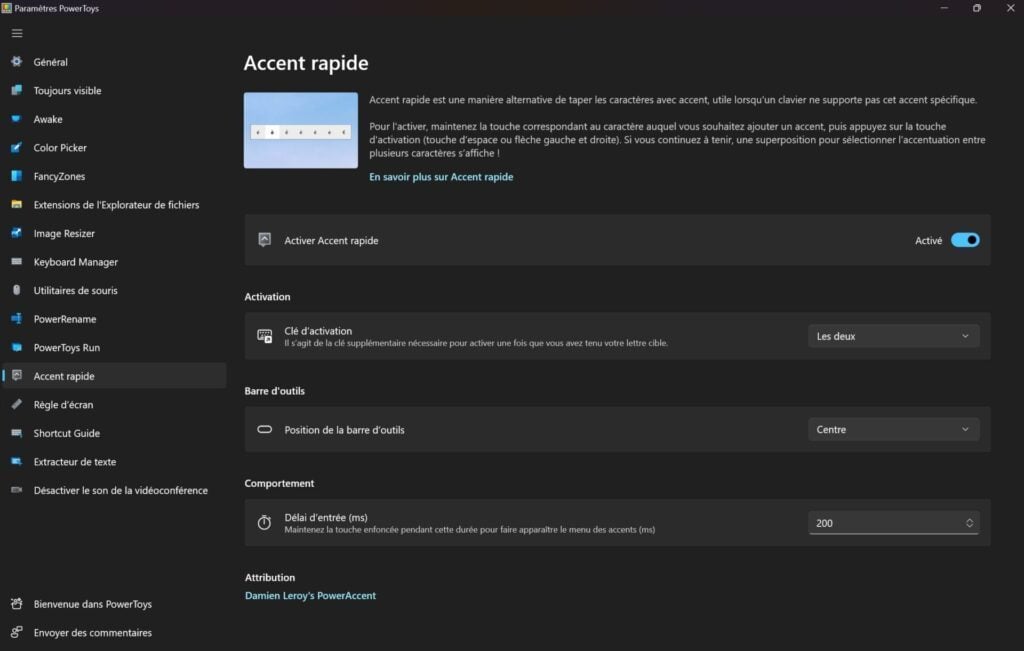Image resolution: width=1024 pixels, height=651 pixels.
Task: Click the file explorer extensions icon
Action: point(17,204)
